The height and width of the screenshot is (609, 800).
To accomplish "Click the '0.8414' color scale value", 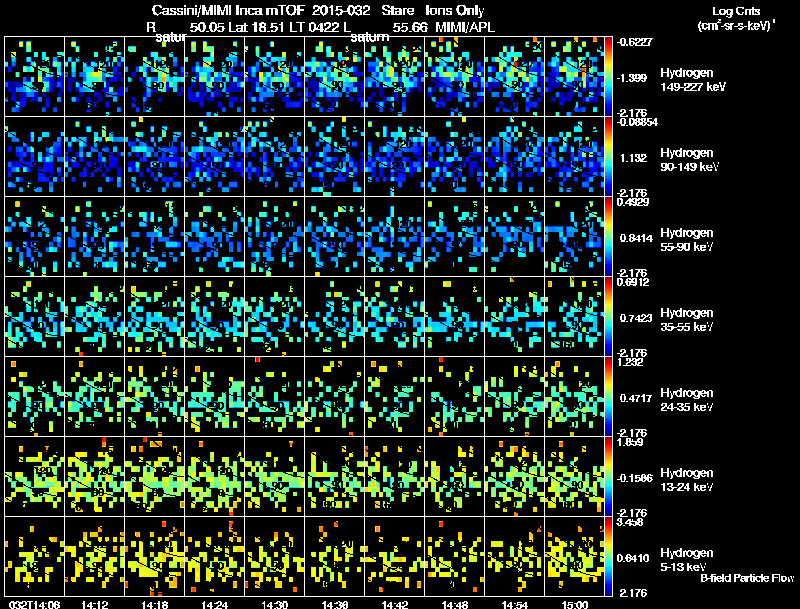I will click(x=636, y=238).
